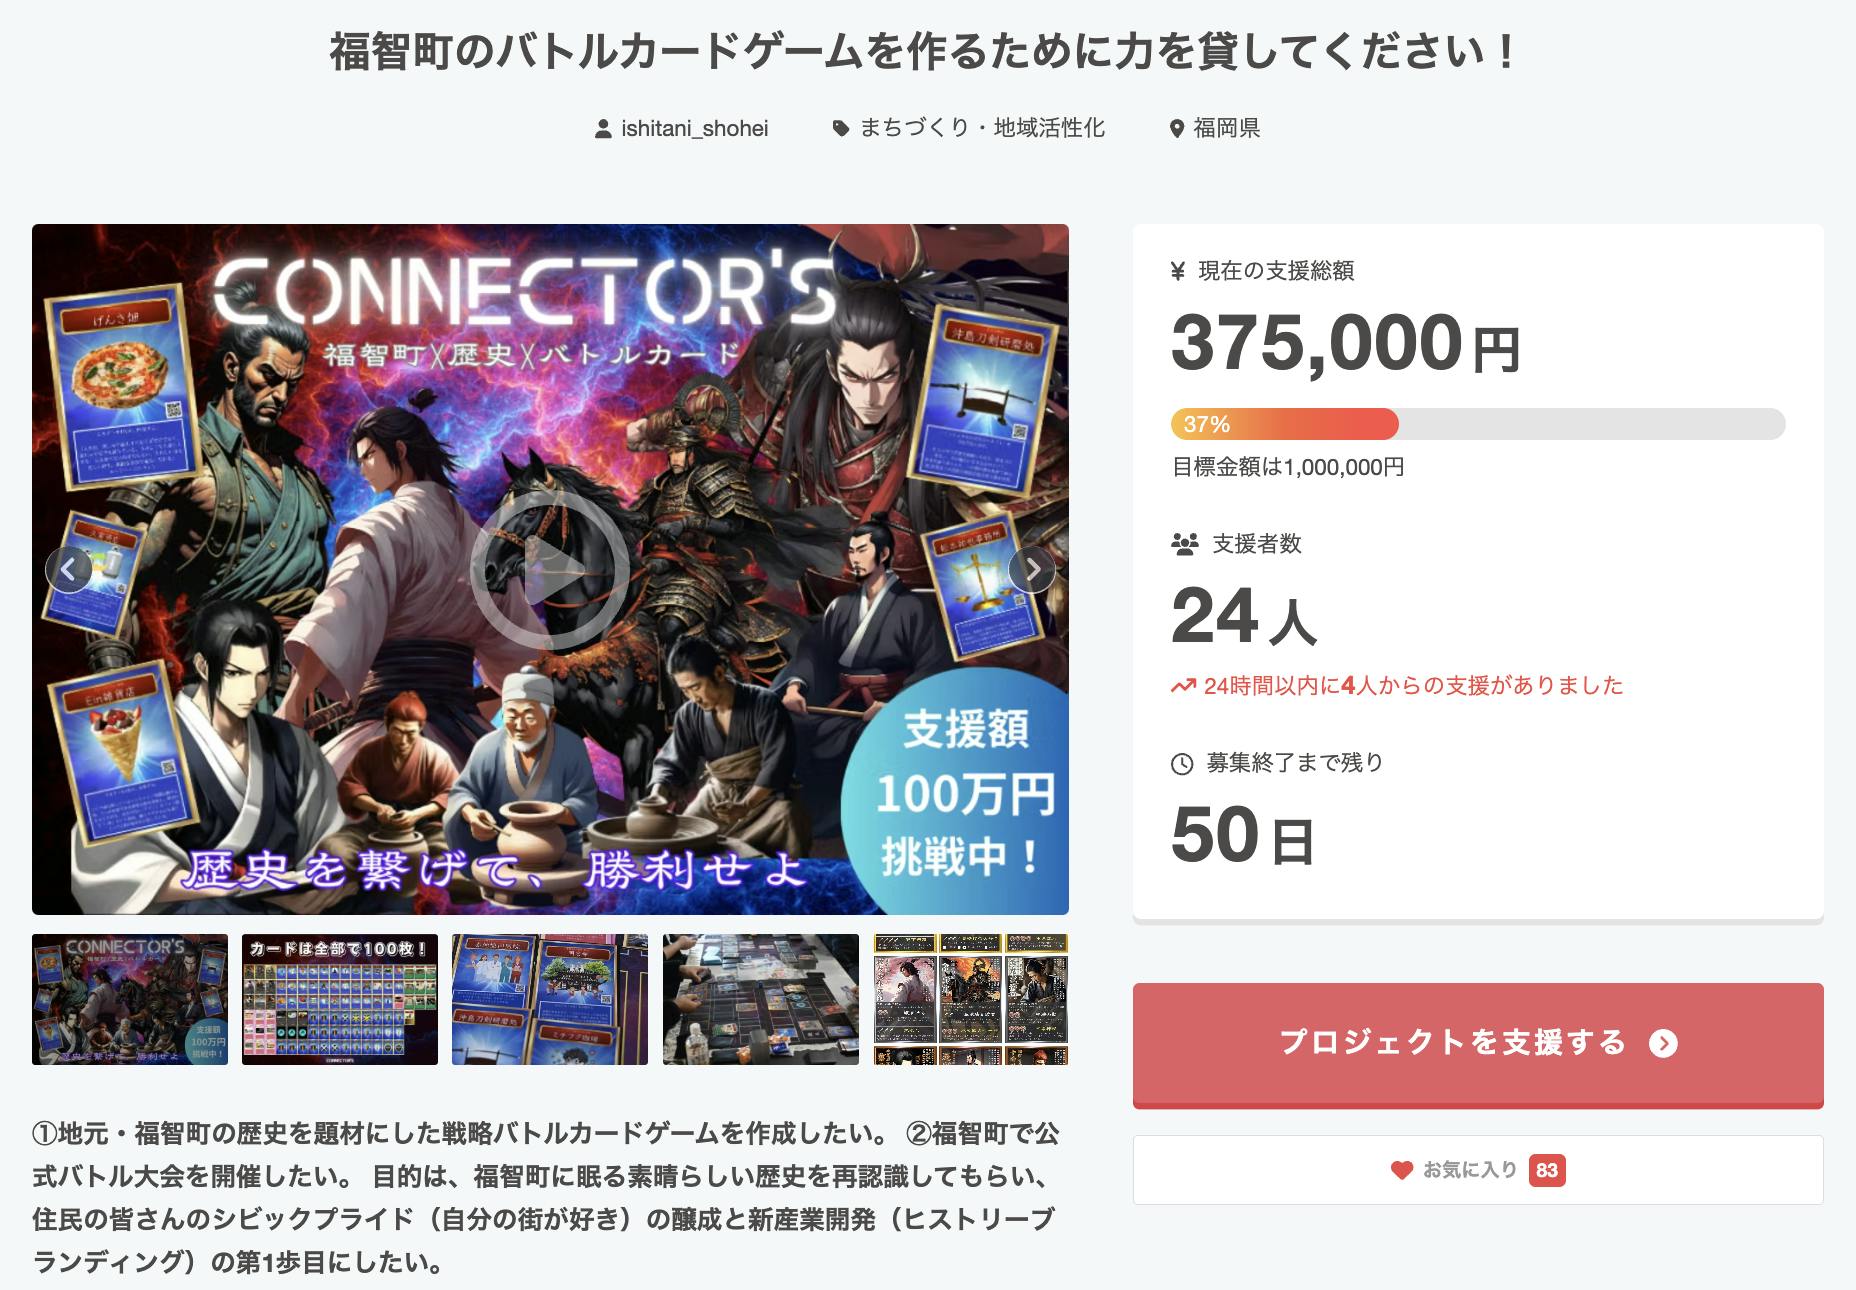
Task: Click the tag icon next to まちづくり
Action: point(841,129)
